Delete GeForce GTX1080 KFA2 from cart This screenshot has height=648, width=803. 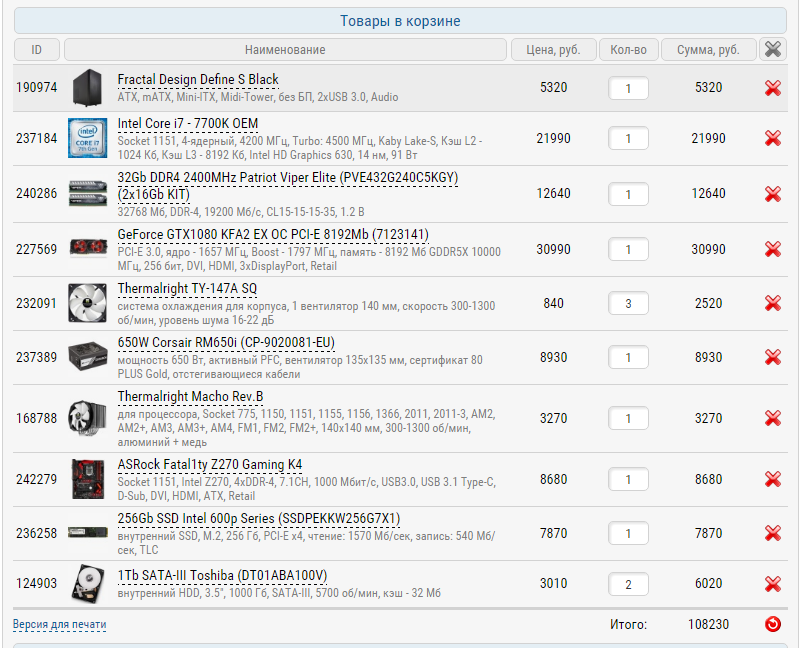click(x=772, y=249)
